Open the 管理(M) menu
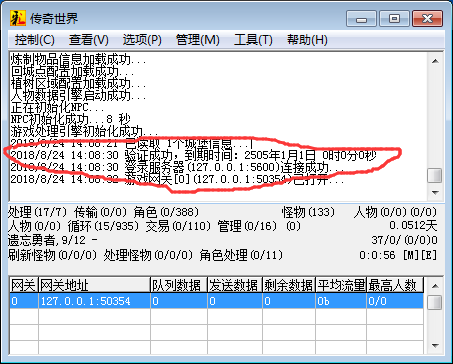Screen dimensions: 453x364 [197, 40]
